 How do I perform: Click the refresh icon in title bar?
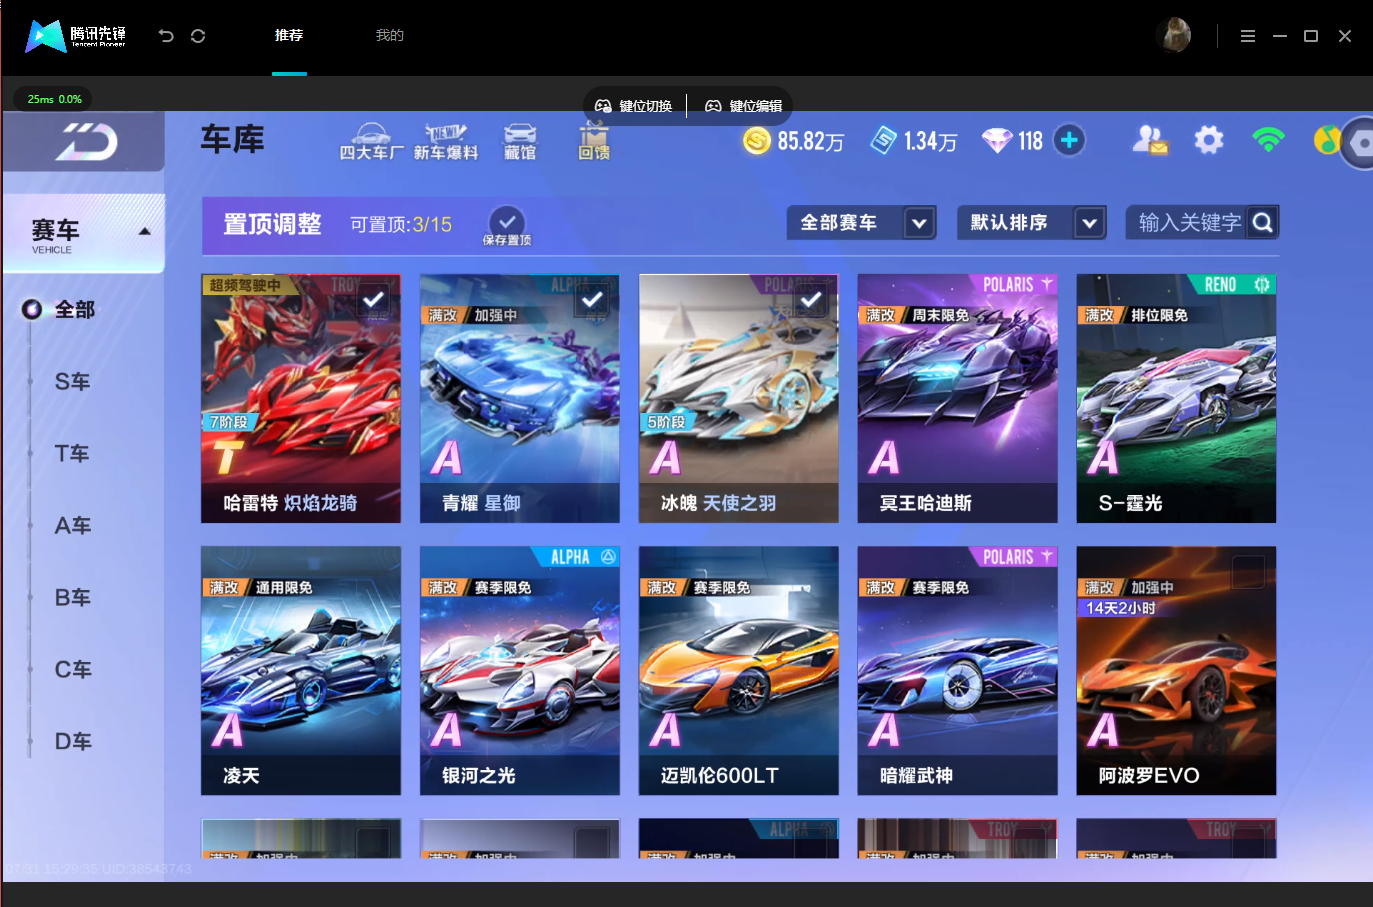coord(198,36)
